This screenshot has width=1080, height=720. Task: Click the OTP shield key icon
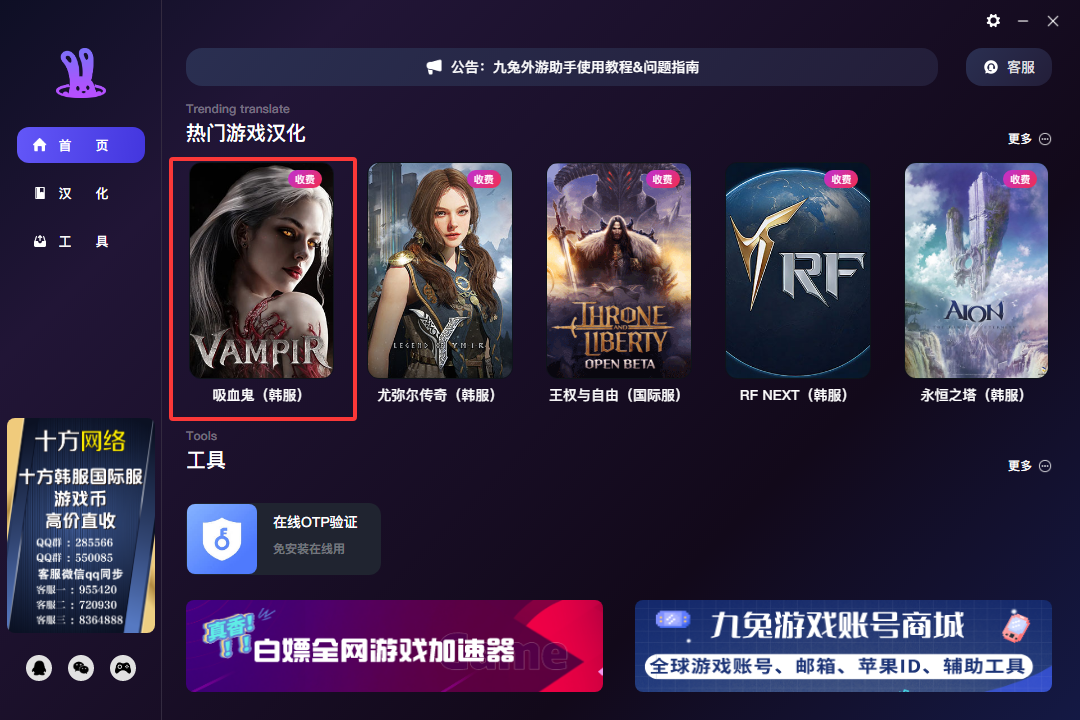click(222, 539)
